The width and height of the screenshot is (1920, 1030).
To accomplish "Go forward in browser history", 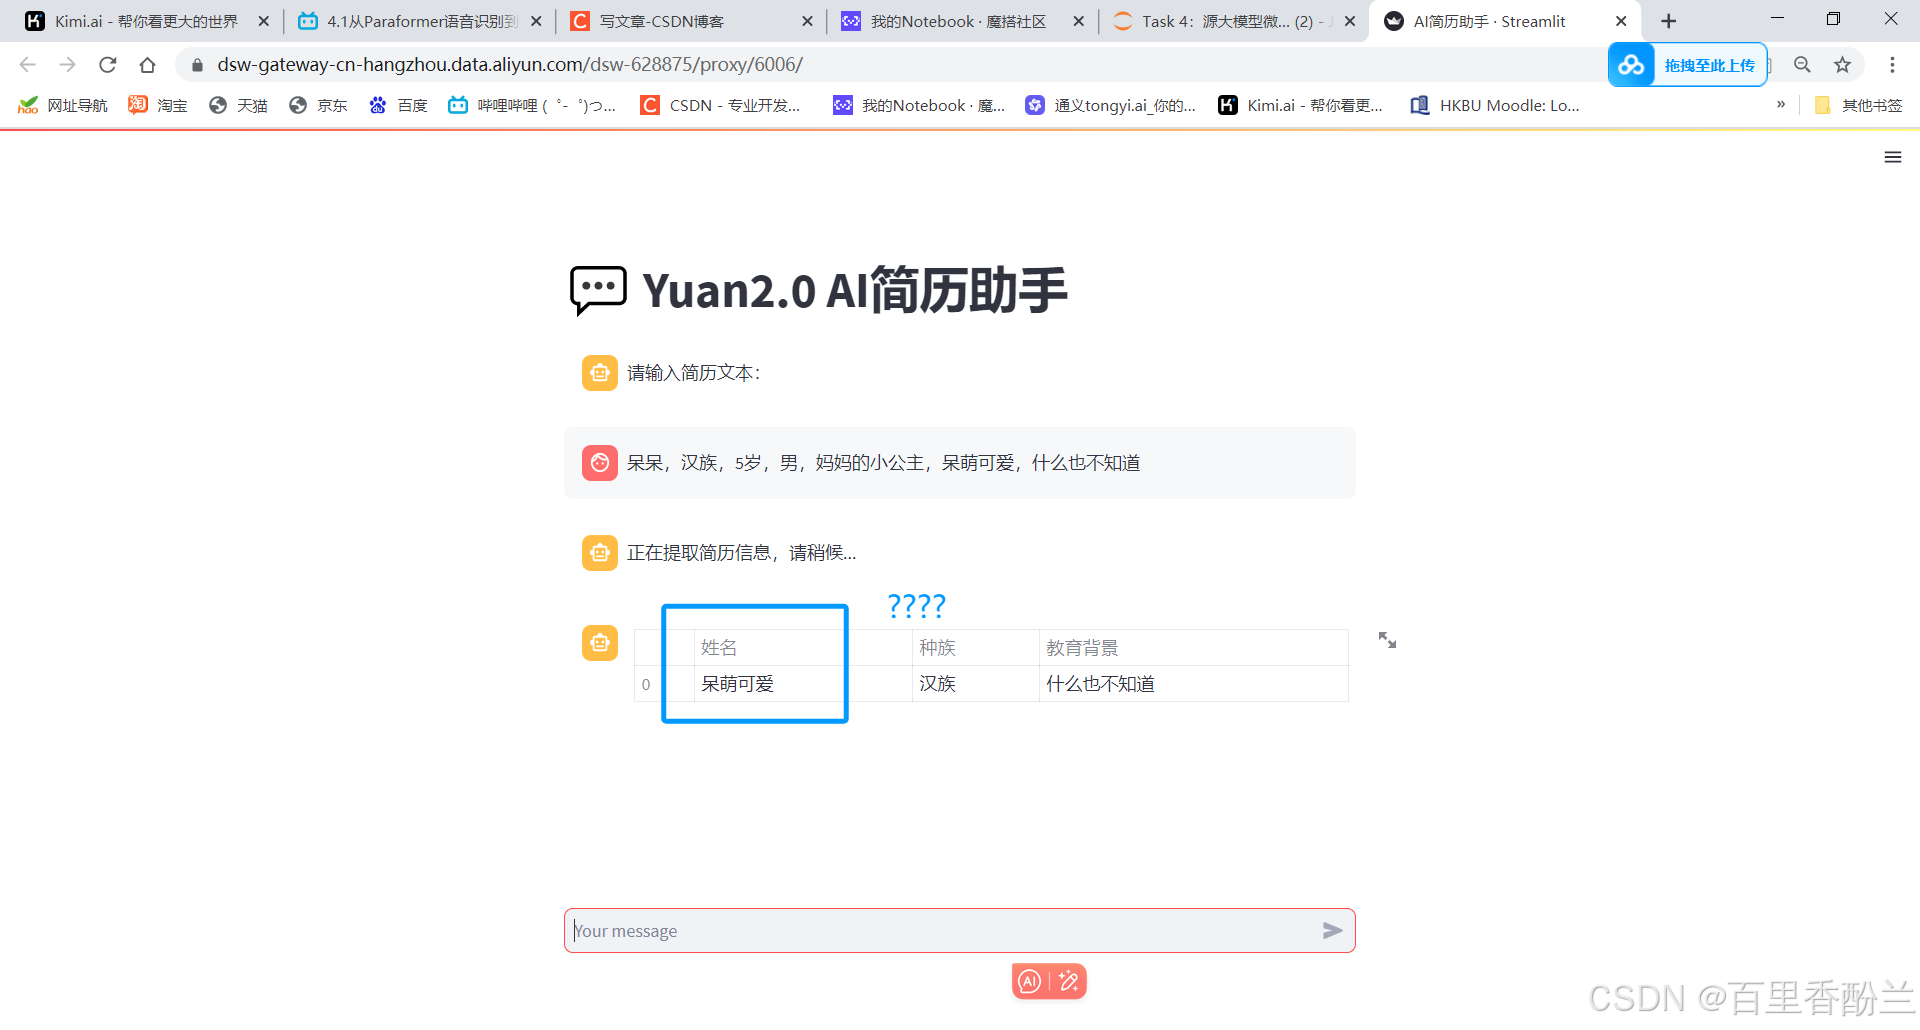I will coord(67,65).
